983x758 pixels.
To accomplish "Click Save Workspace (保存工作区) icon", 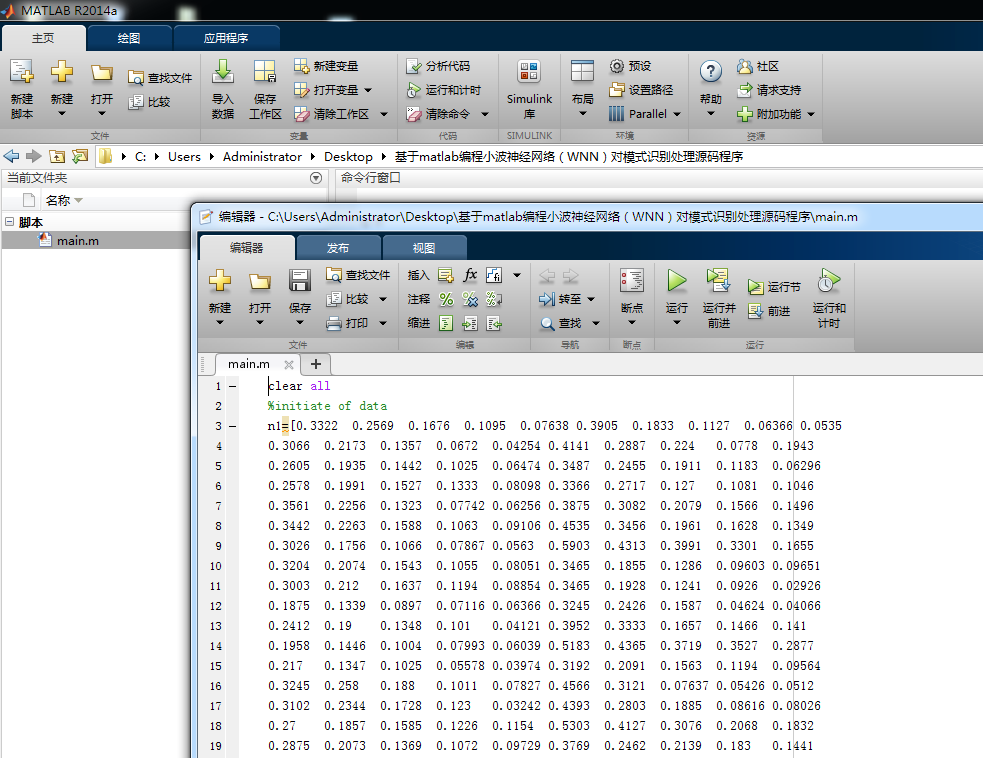I will point(265,72).
